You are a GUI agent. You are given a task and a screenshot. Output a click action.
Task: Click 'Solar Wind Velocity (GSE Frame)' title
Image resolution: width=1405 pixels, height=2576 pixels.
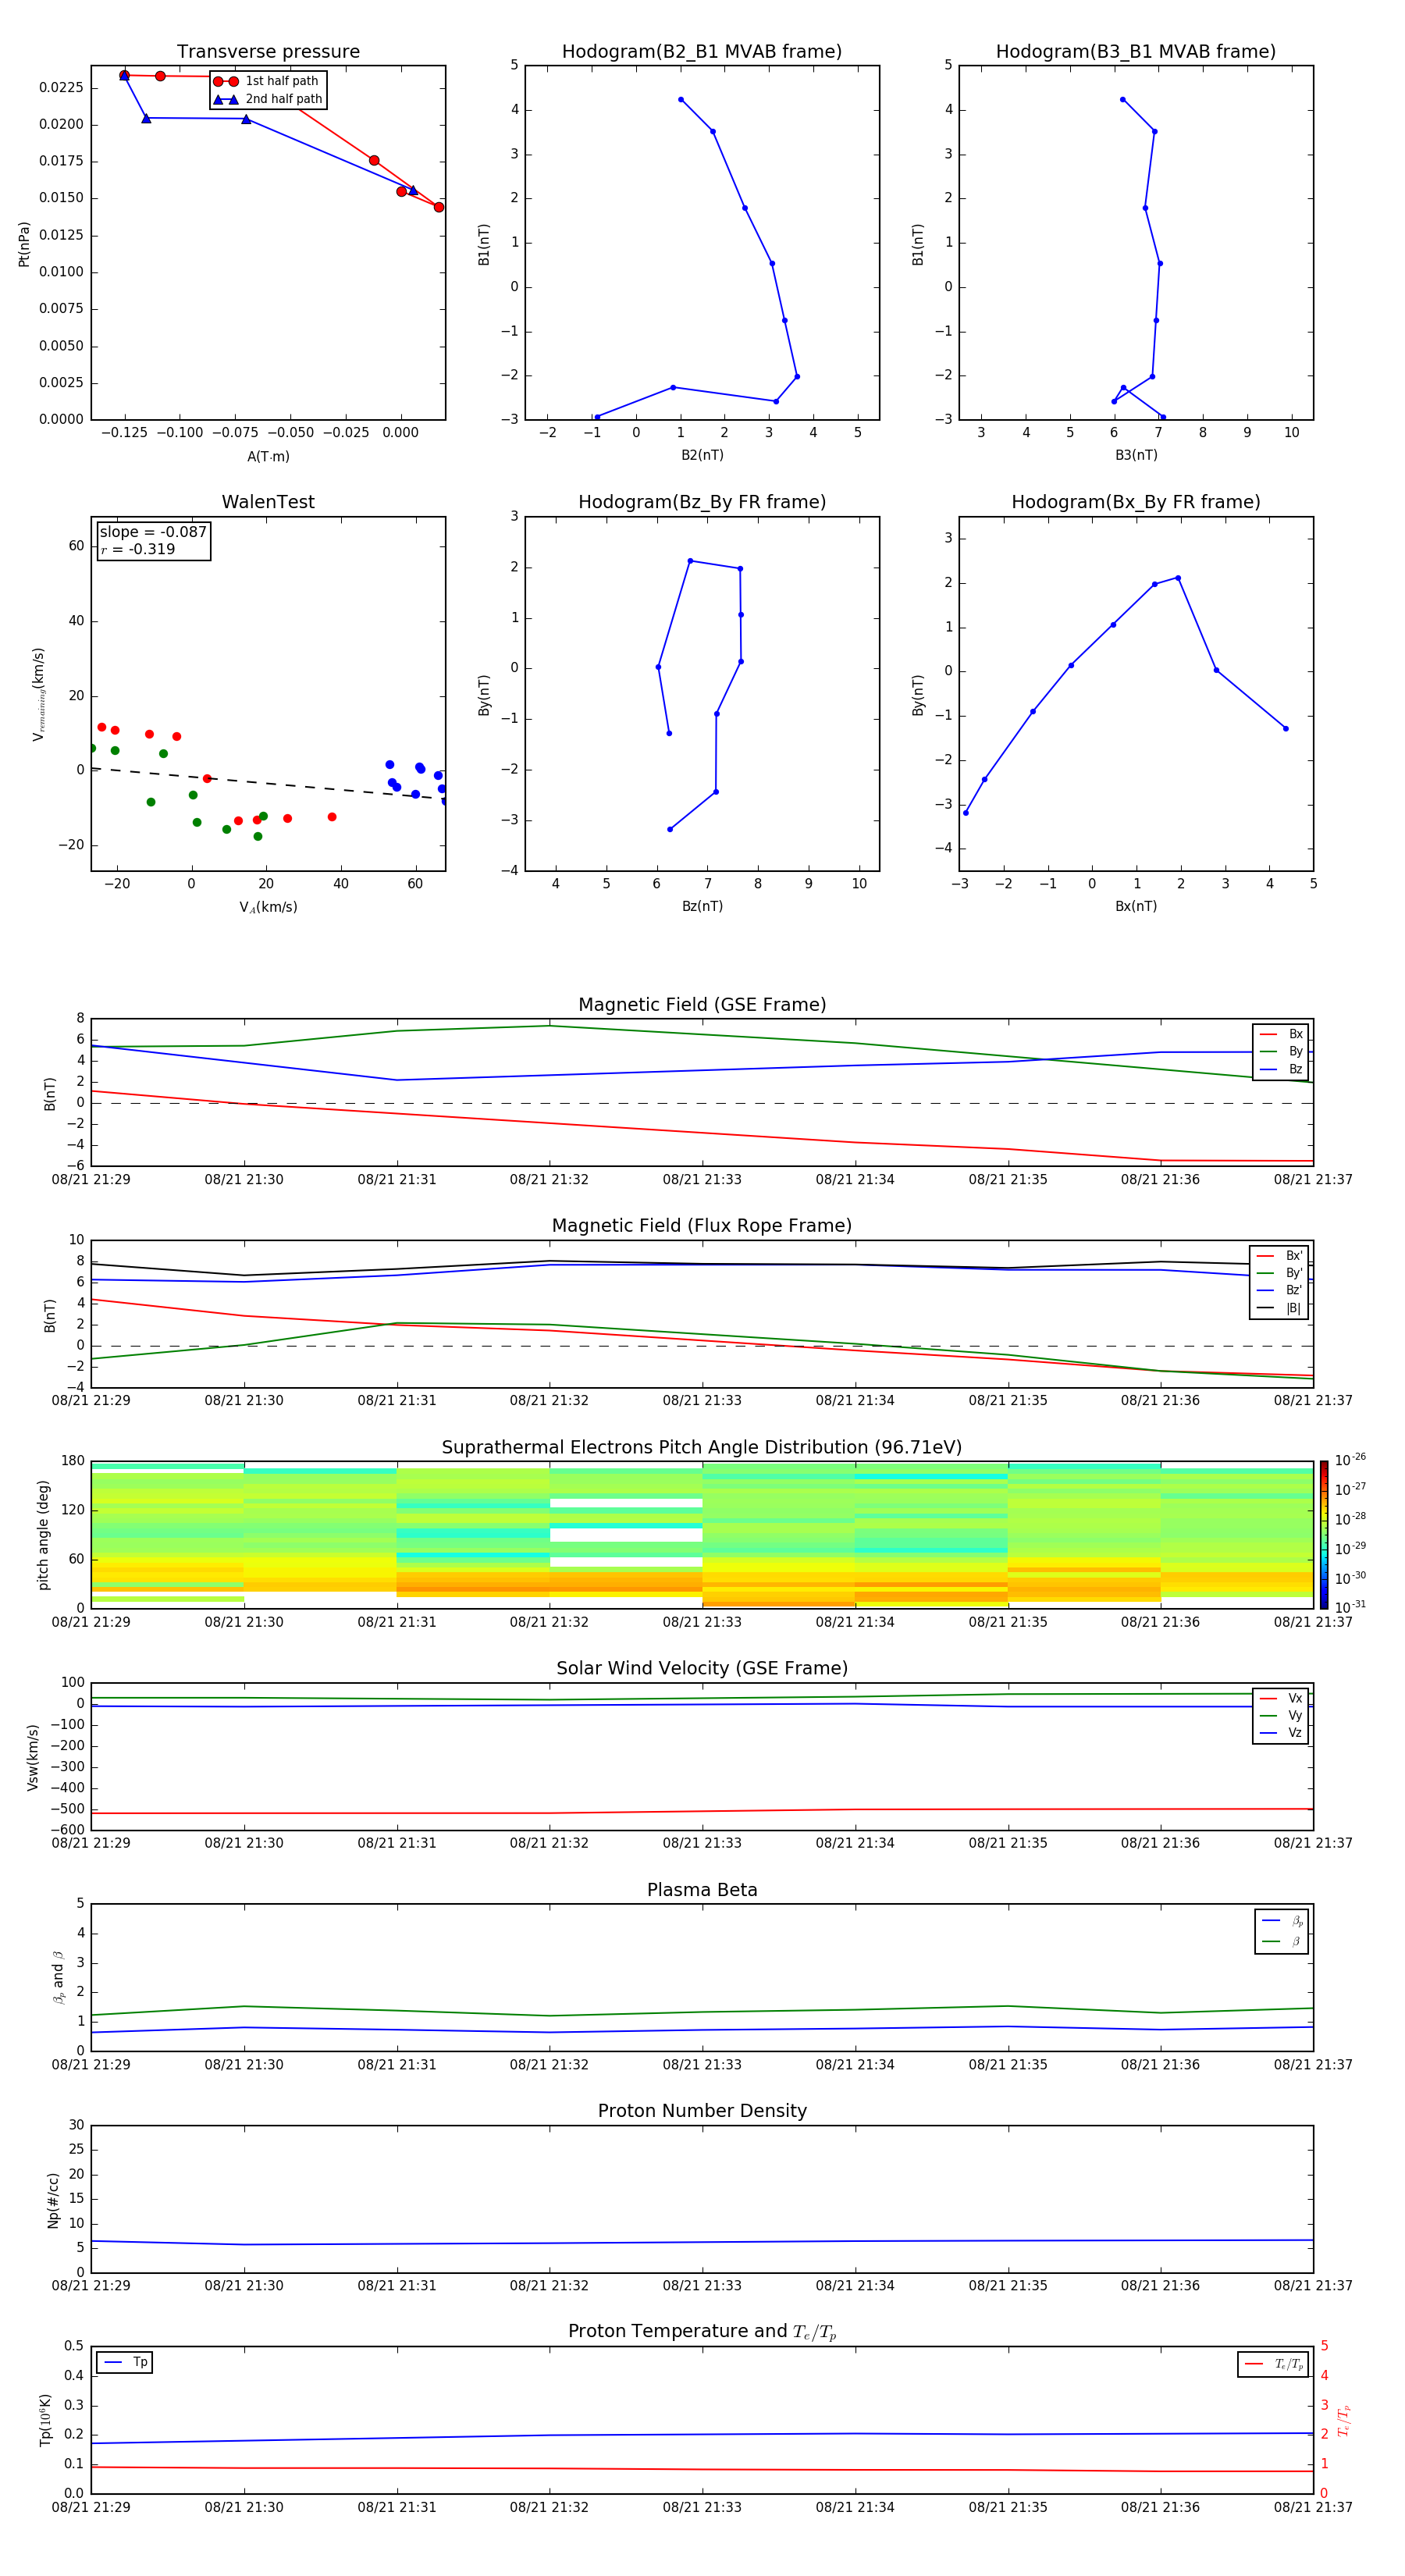point(702,1669)
